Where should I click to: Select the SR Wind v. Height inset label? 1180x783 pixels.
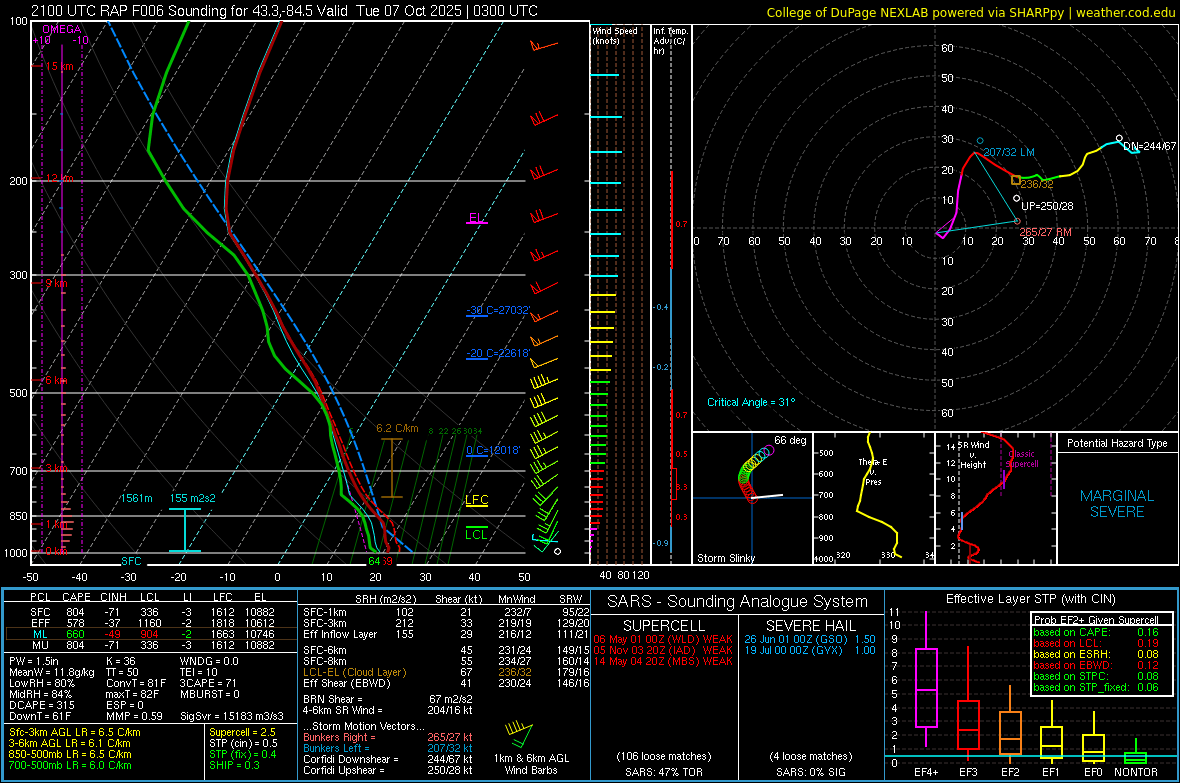coord(973,455)
